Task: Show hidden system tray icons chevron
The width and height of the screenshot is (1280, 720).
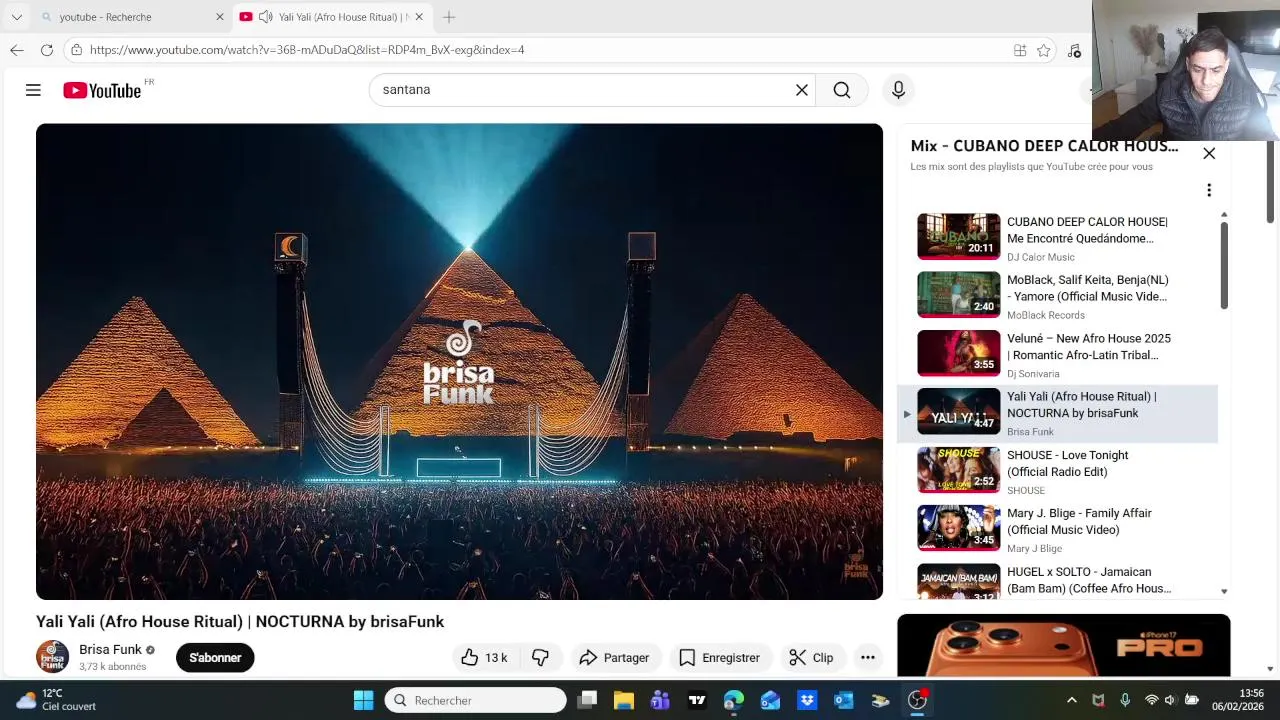Action: pos(1072,700)
